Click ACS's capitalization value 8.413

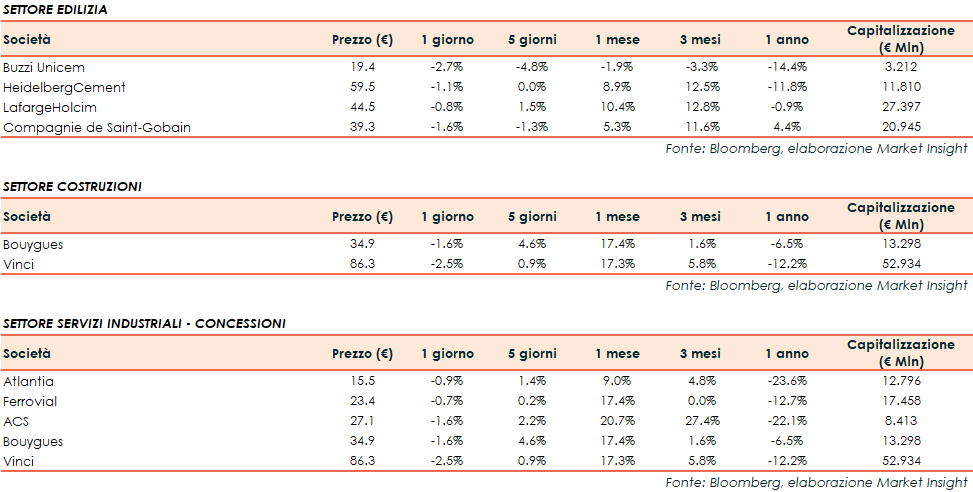[x=901, y=421]
